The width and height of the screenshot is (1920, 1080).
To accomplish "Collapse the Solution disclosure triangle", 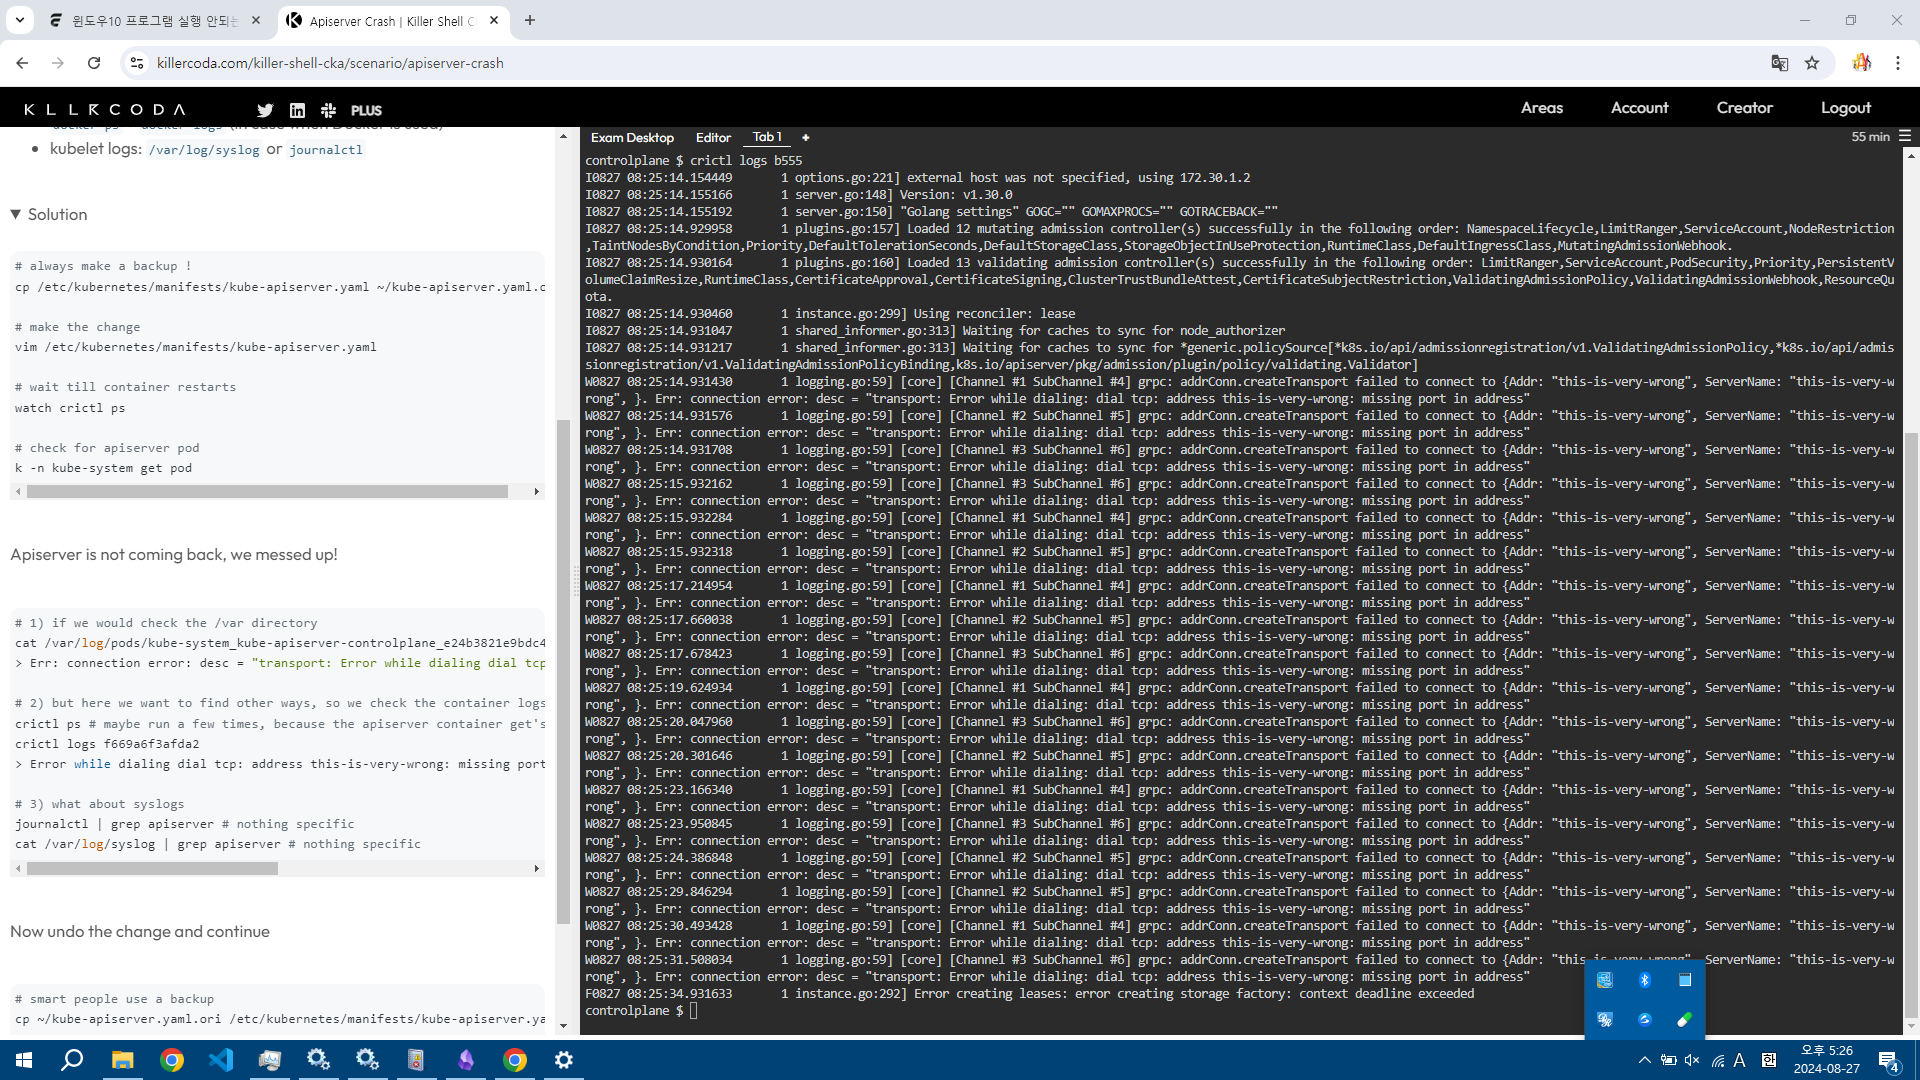I will 16,214.
